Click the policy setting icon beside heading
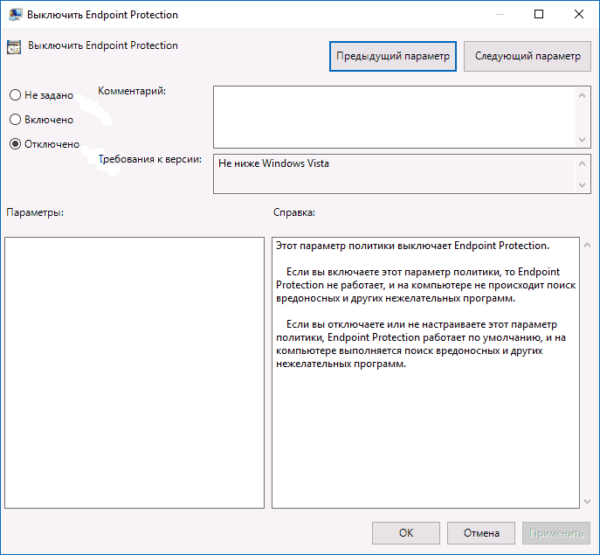Screen dimensions: 600x555 14,47
